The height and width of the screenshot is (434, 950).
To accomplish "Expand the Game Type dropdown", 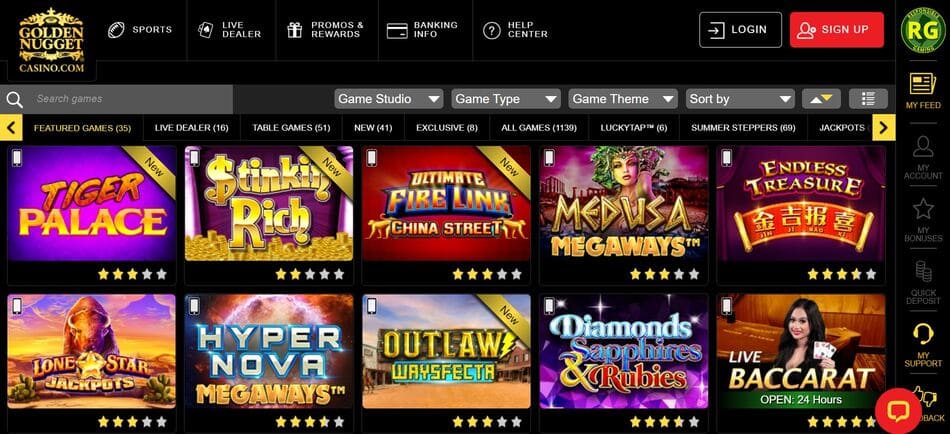I will pyautogui.click(x=505, y=99).
